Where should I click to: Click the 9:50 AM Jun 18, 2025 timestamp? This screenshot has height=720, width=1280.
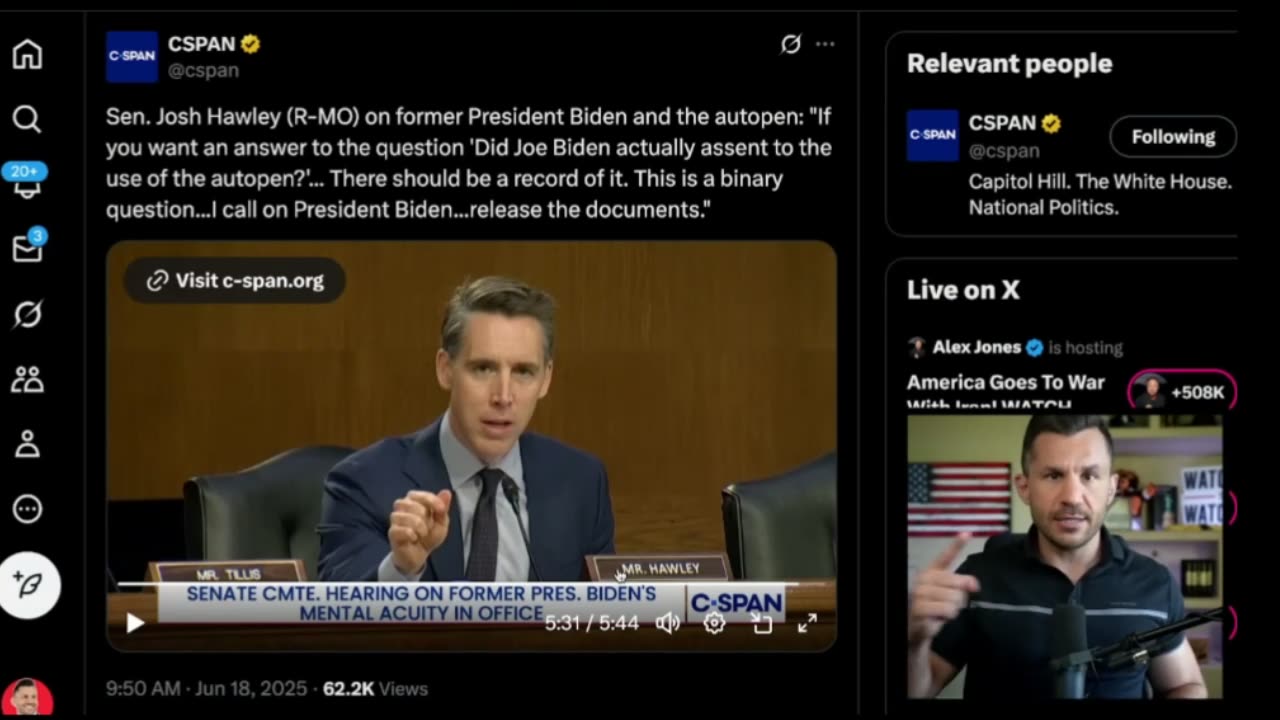(208, 688)
